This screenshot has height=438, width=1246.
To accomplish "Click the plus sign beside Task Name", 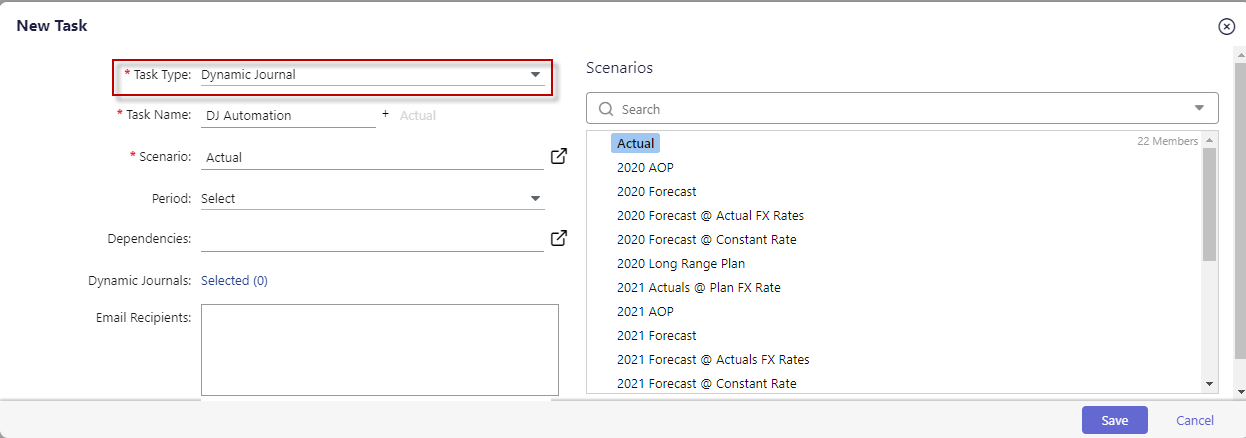I will [385, 114].
